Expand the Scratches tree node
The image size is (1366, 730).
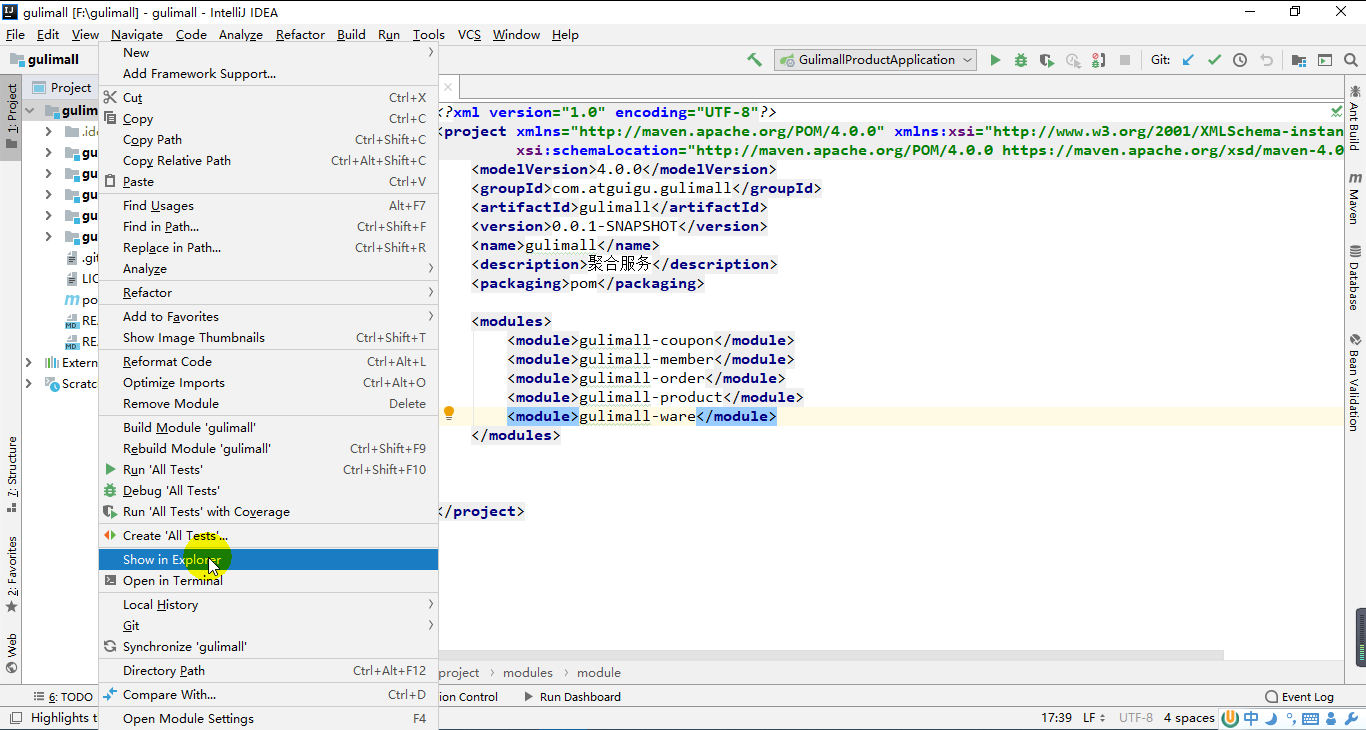click(x=29, y=384)
